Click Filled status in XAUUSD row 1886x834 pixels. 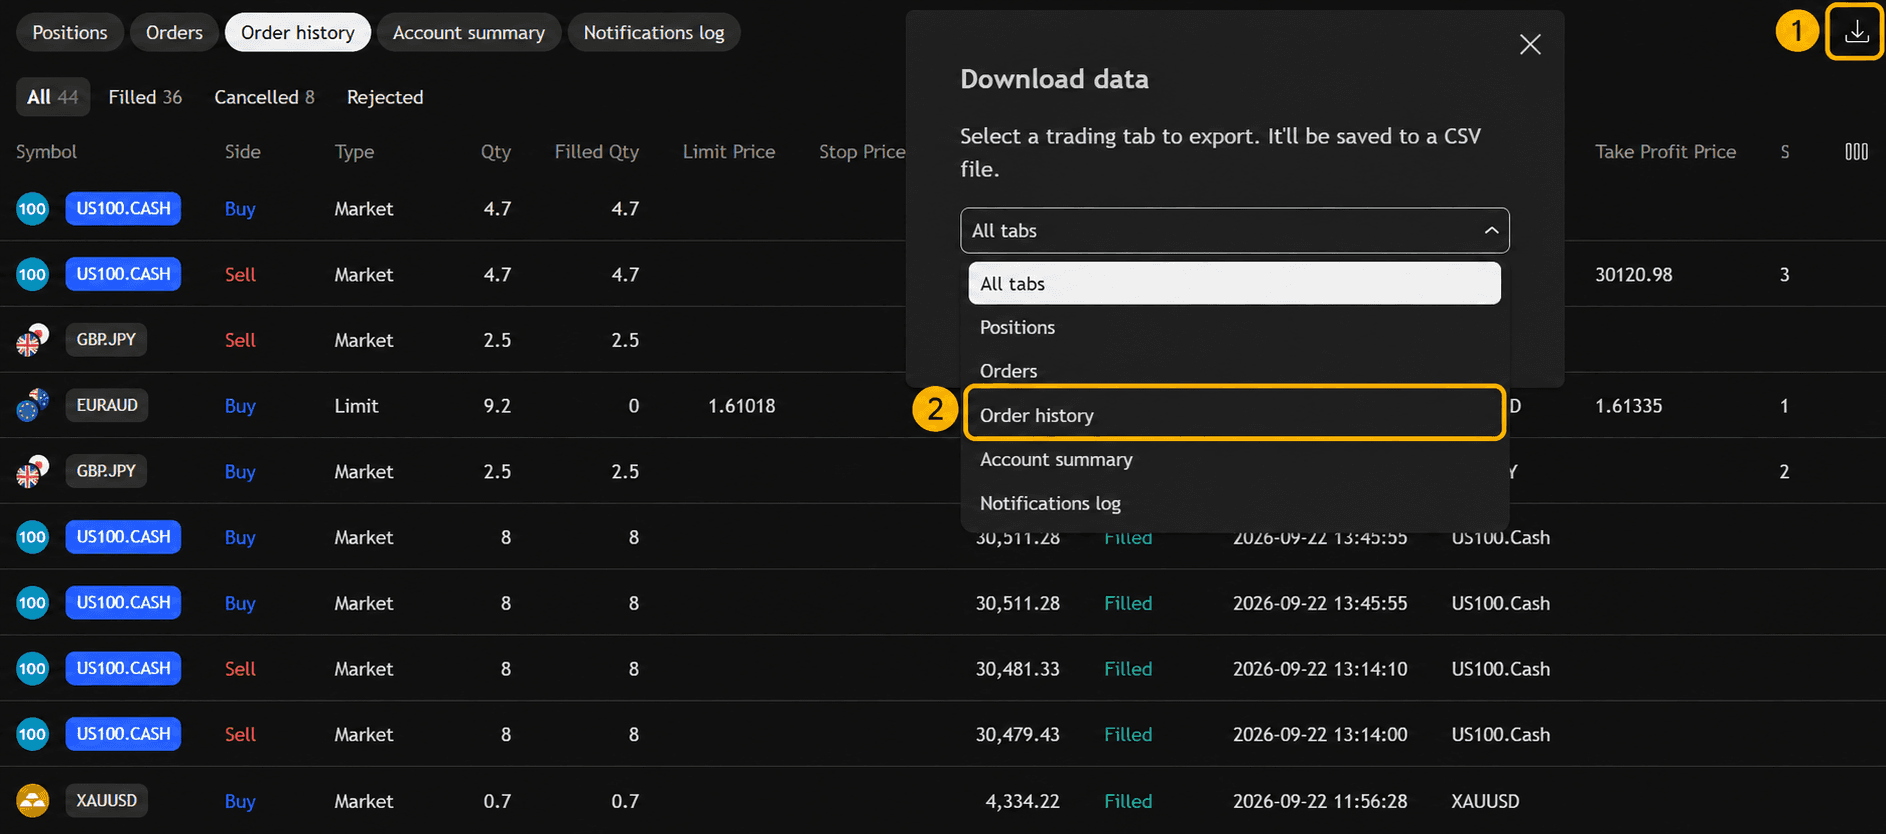(1128, 801)
